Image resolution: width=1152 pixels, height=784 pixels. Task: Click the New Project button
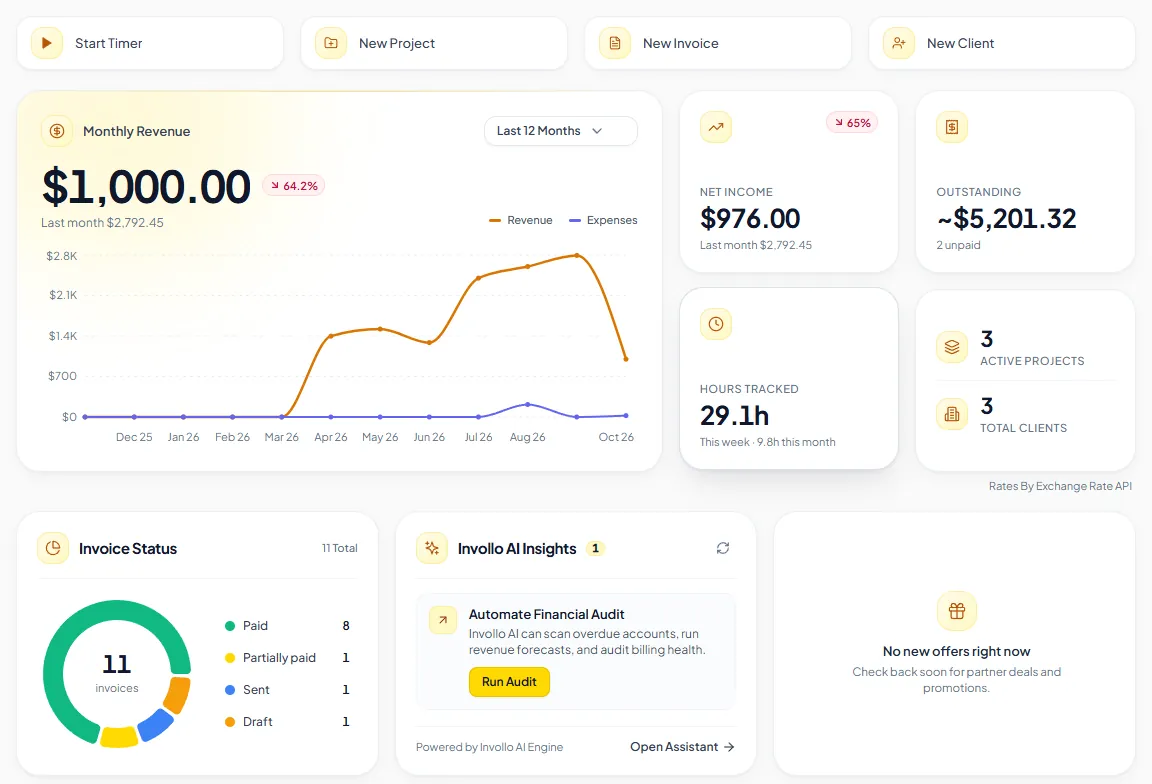(434, 43)
